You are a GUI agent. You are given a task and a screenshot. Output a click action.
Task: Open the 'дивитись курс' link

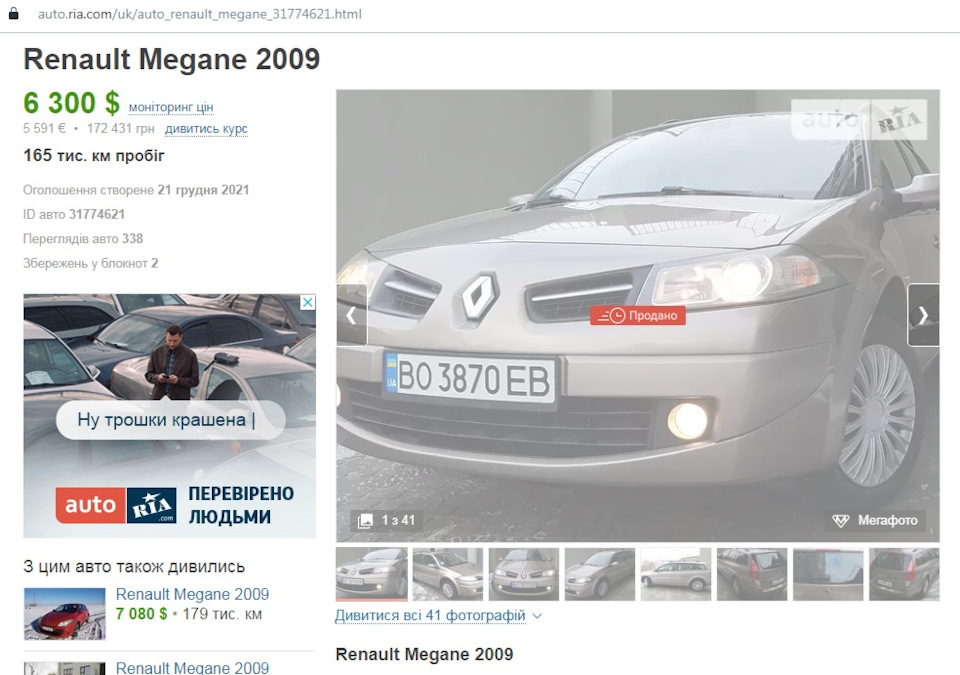pyautogui.click(x=206, y=129)
